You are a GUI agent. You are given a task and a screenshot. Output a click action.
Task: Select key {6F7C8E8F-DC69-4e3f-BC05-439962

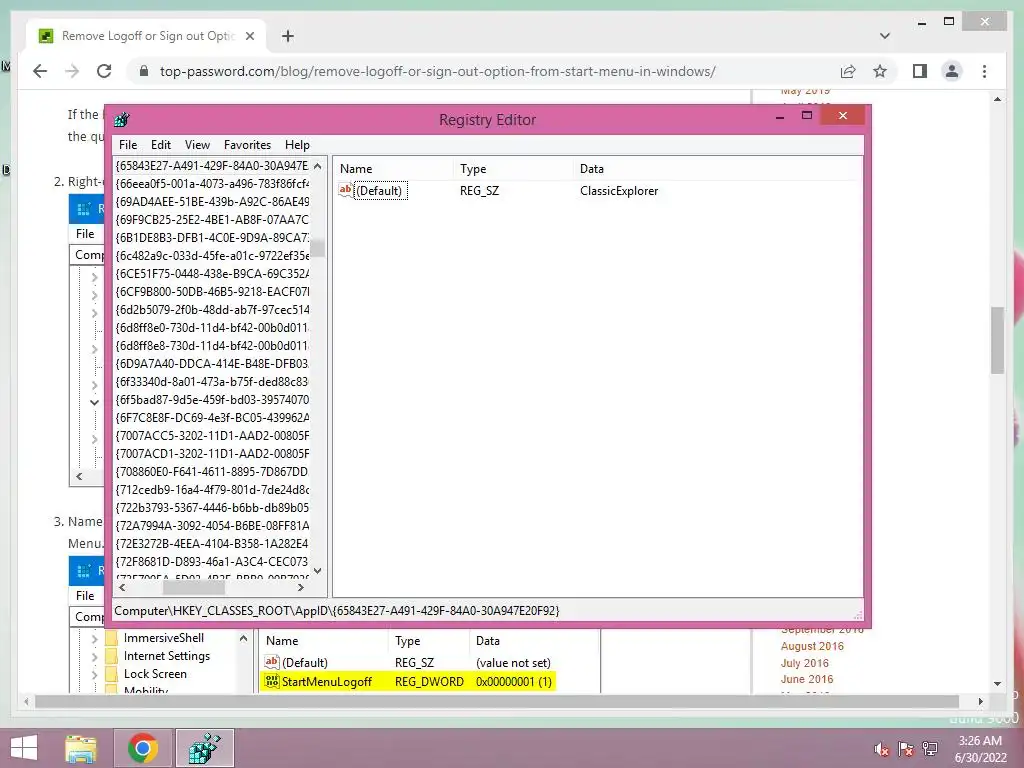click(212, 417)
